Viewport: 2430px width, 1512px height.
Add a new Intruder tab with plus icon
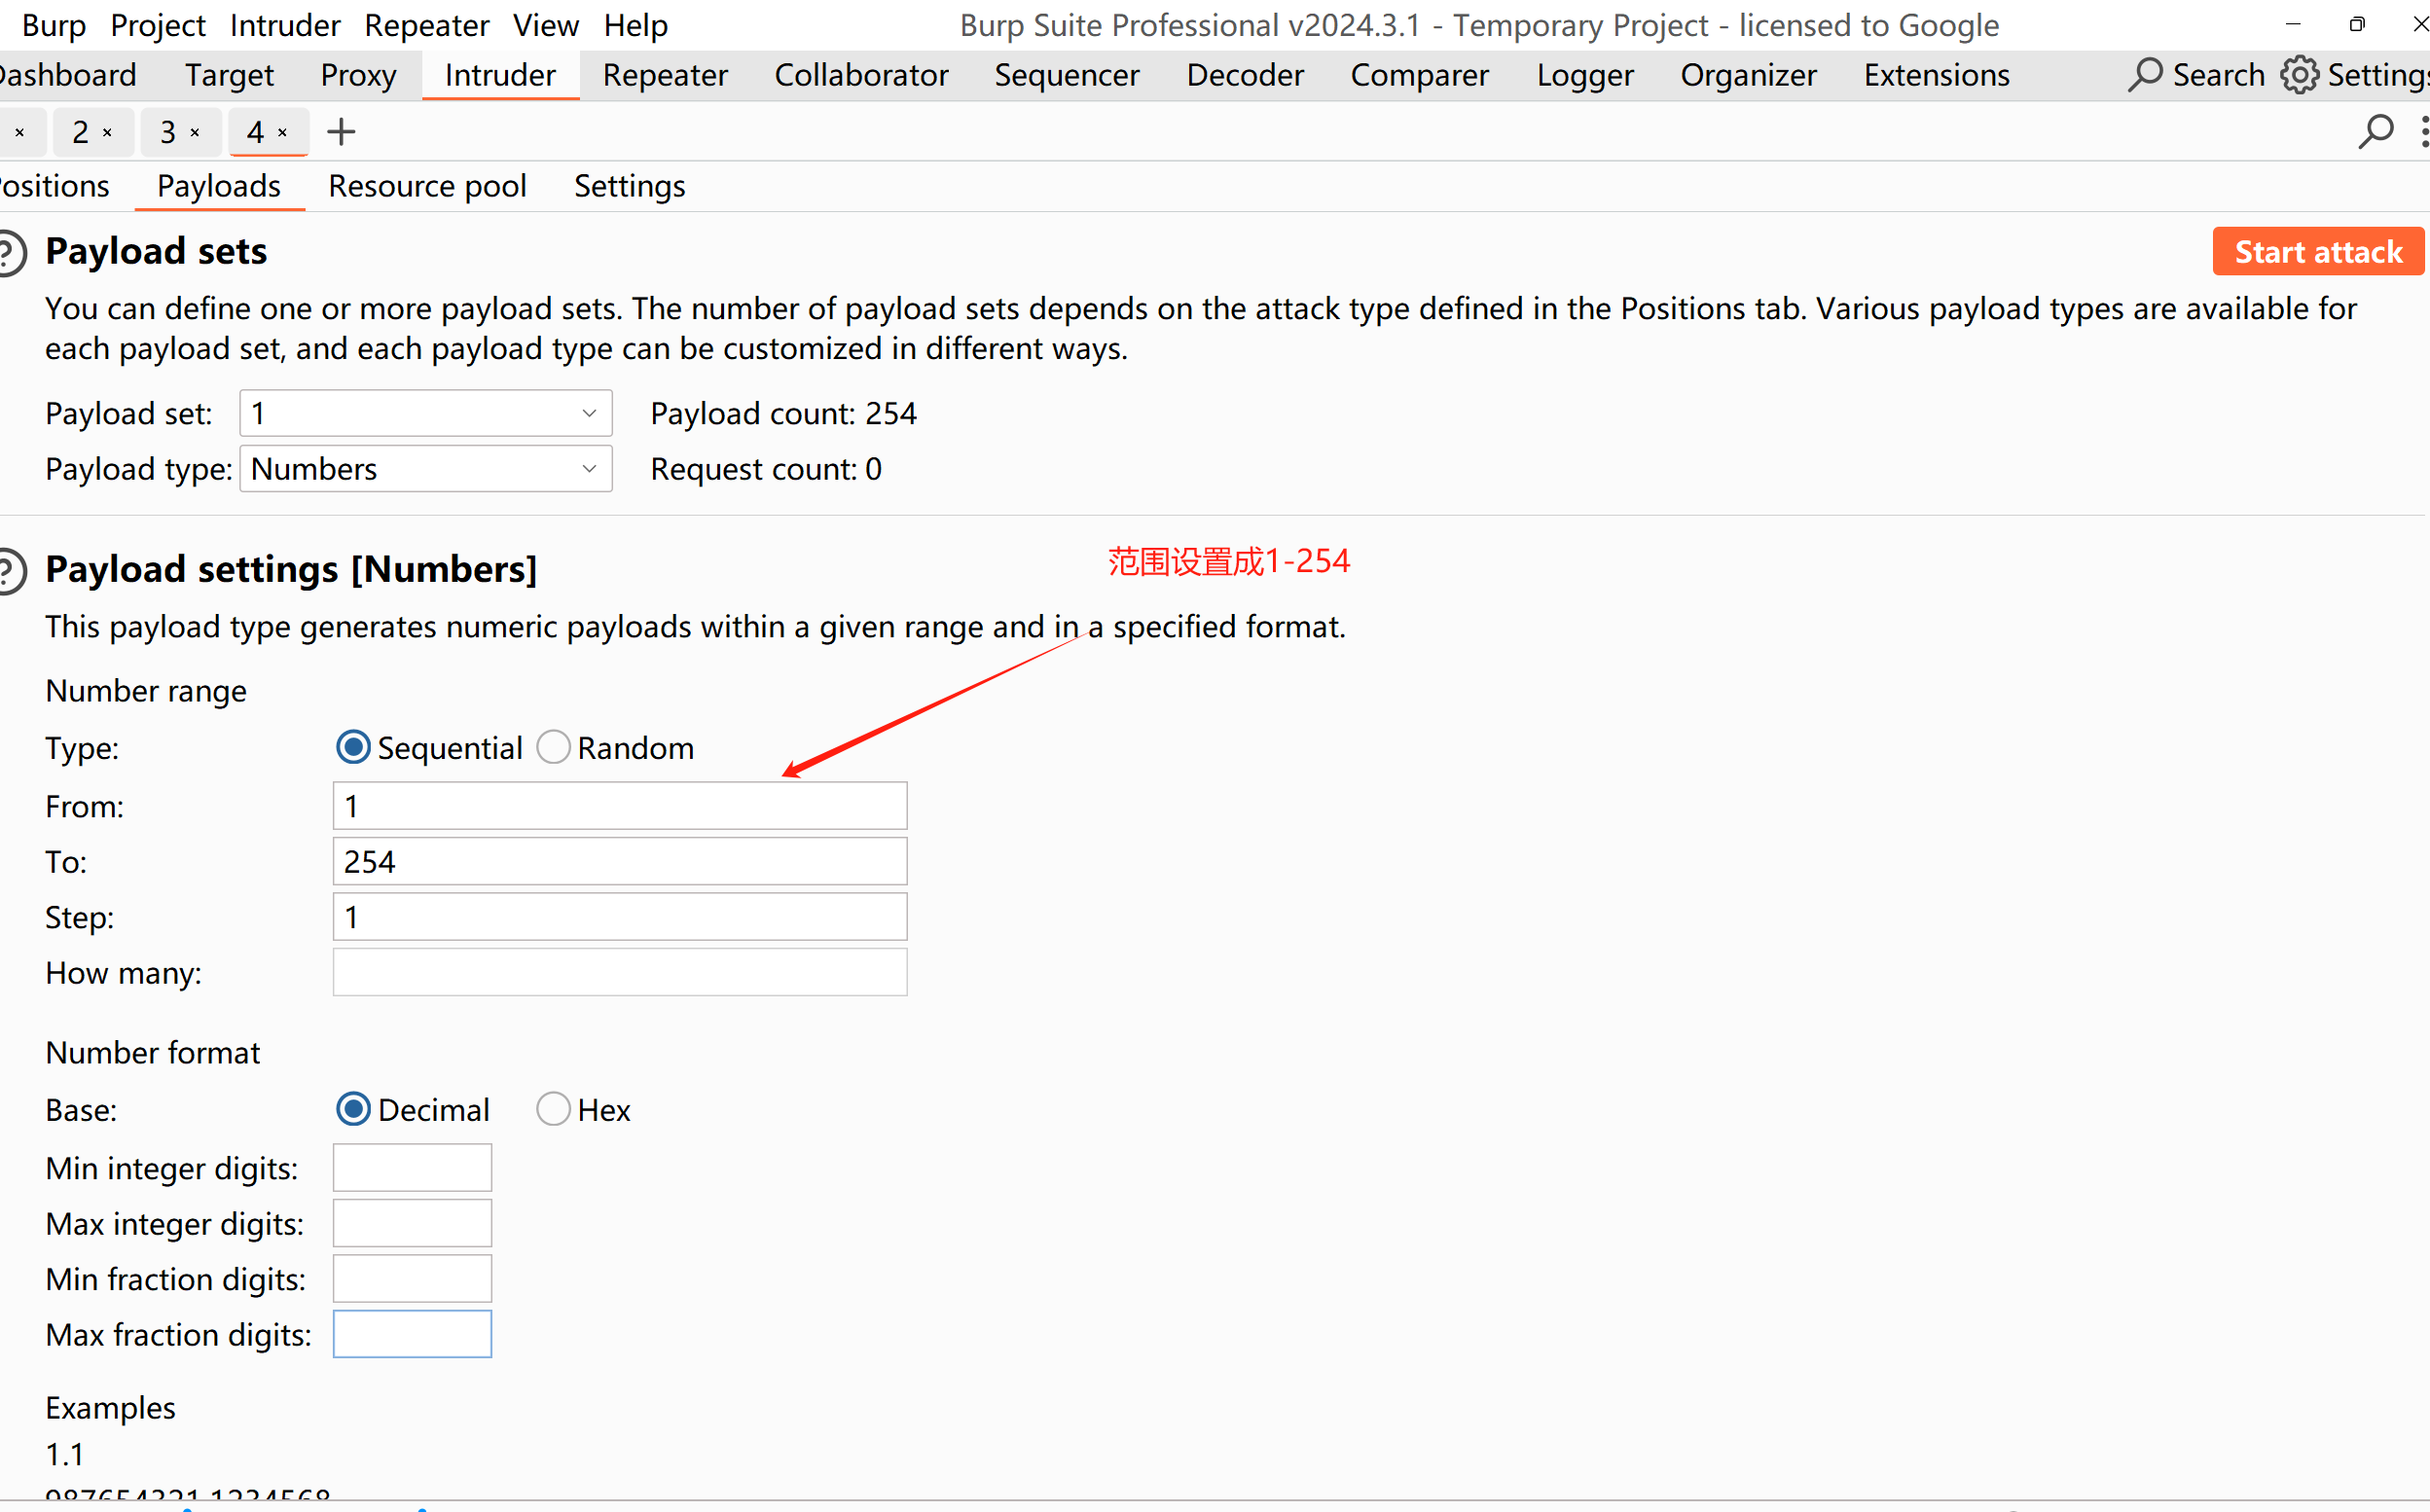point(341,132)
